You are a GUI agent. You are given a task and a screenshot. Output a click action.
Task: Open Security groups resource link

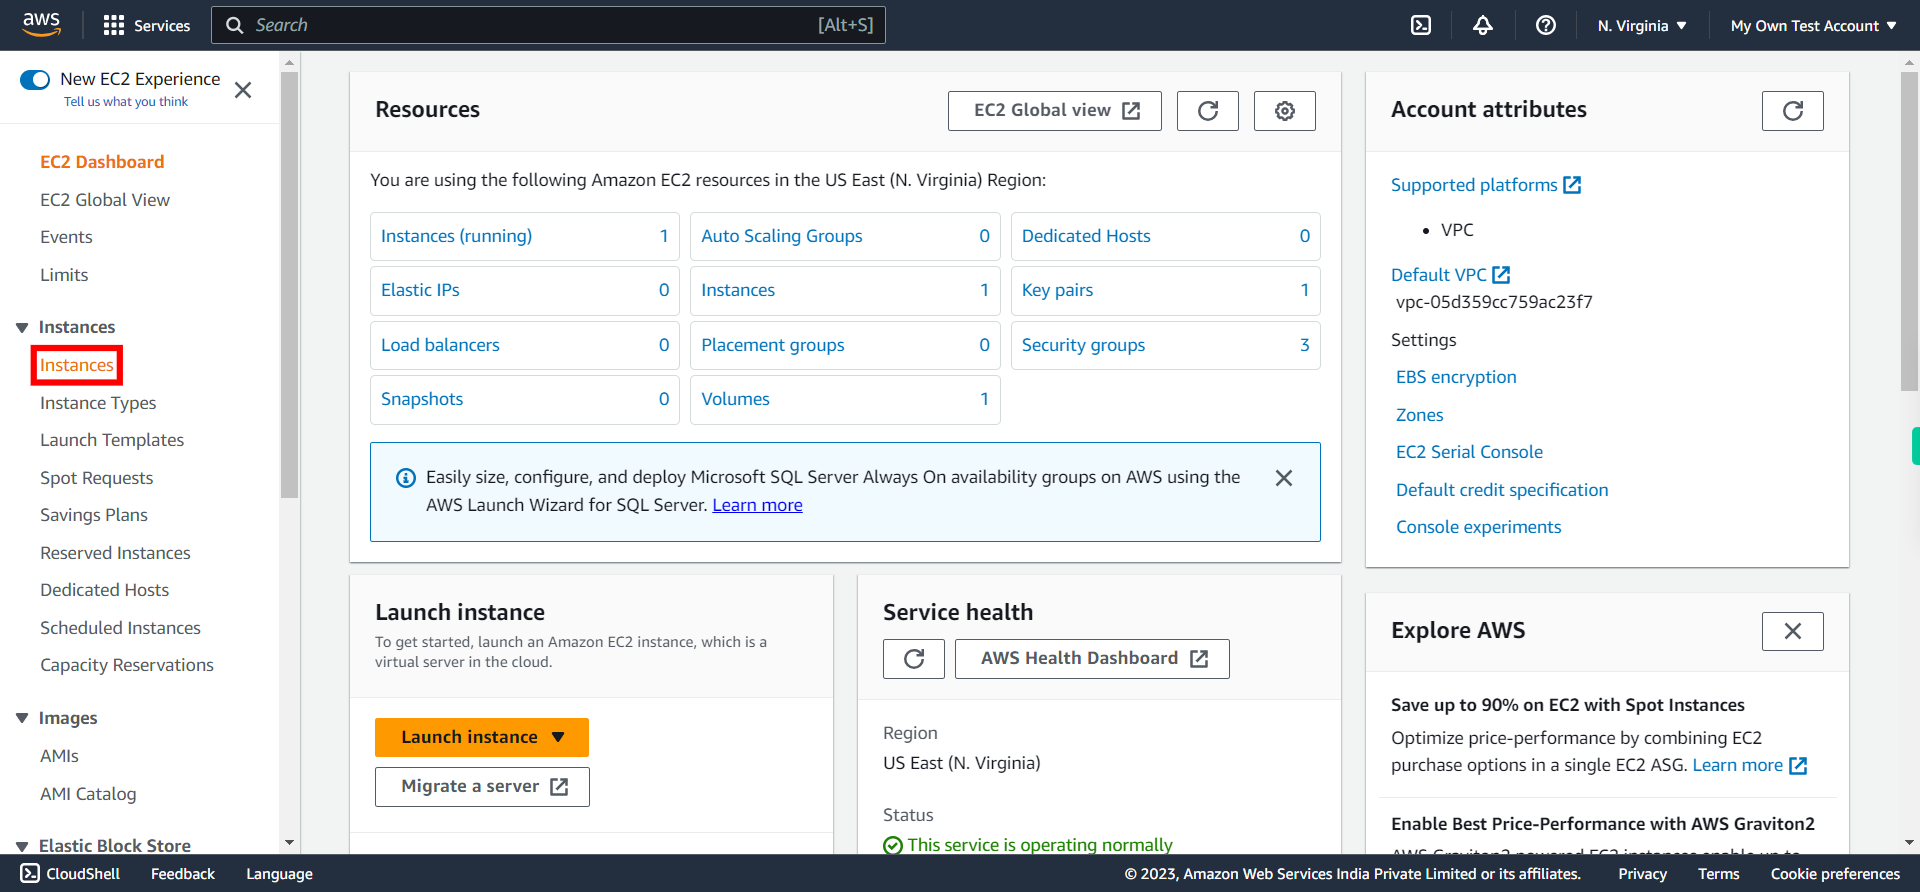(1083, 345)
